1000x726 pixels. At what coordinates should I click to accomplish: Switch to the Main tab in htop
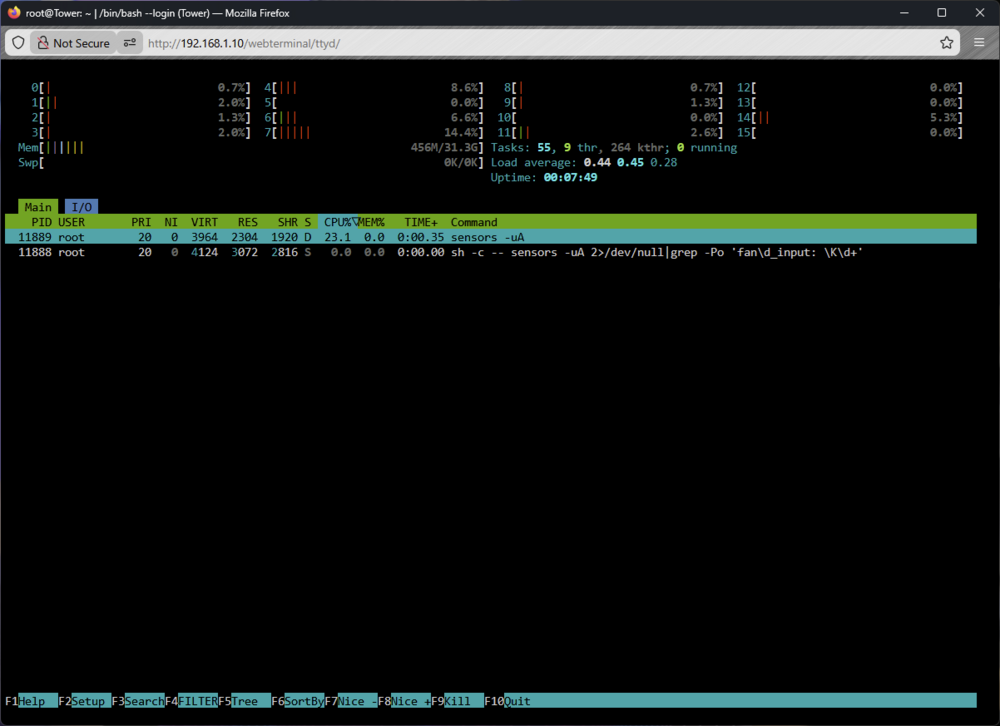coord(38,207)
